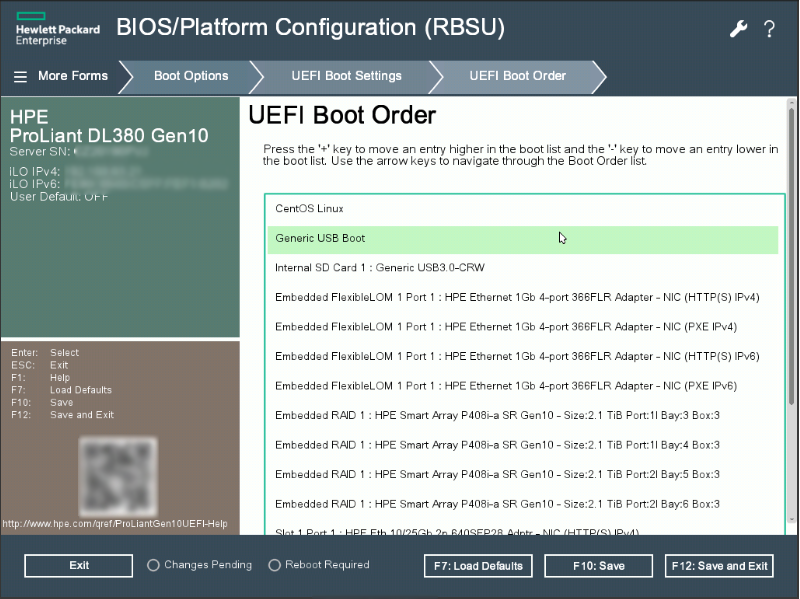Select CentOS Linux boot entry
800x599 pixels.
click(309, 209)
